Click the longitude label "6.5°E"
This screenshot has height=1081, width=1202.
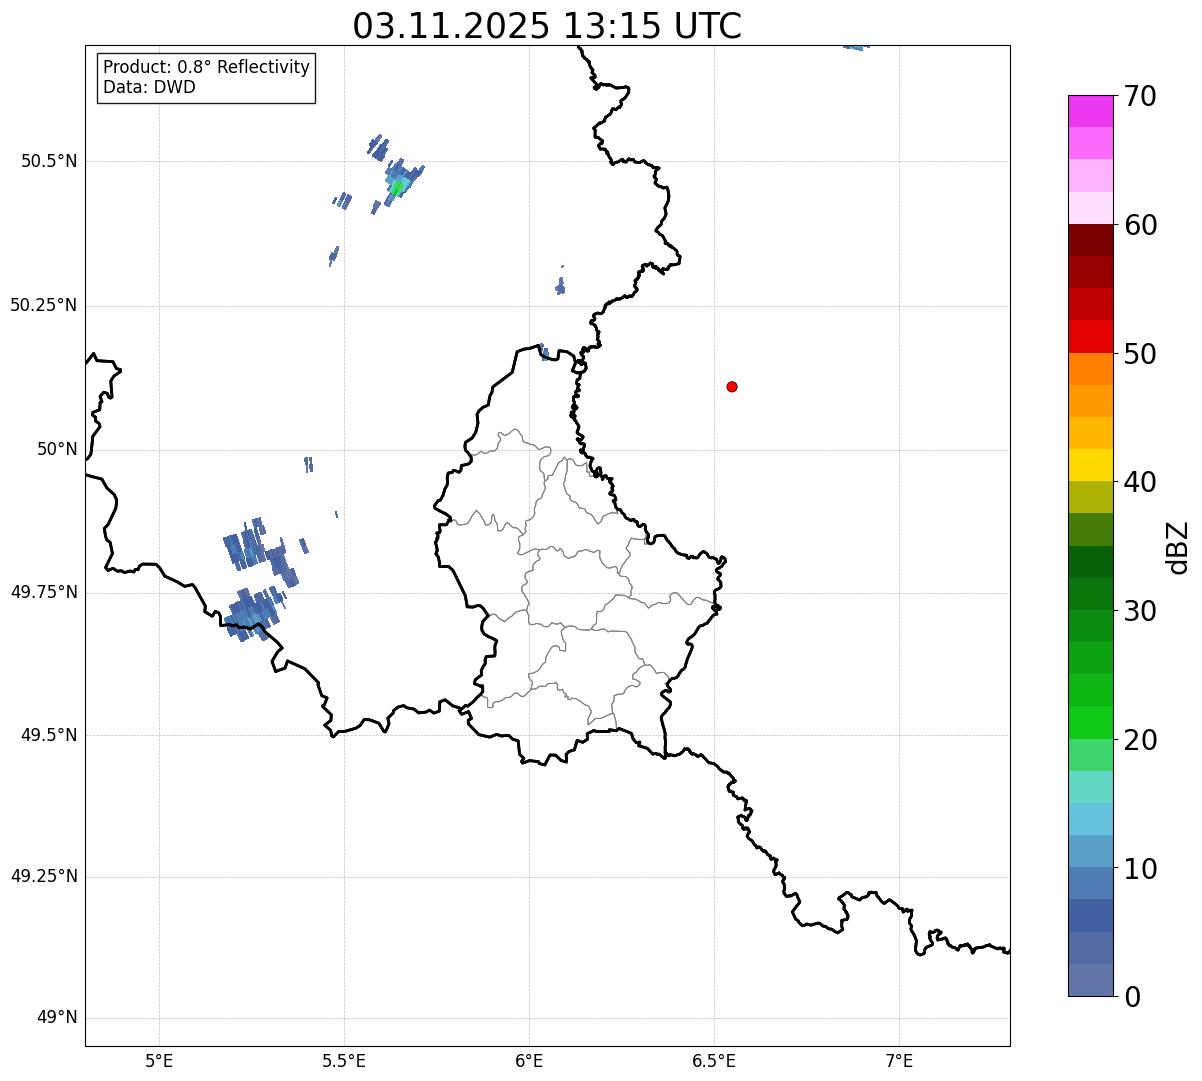714,1060
